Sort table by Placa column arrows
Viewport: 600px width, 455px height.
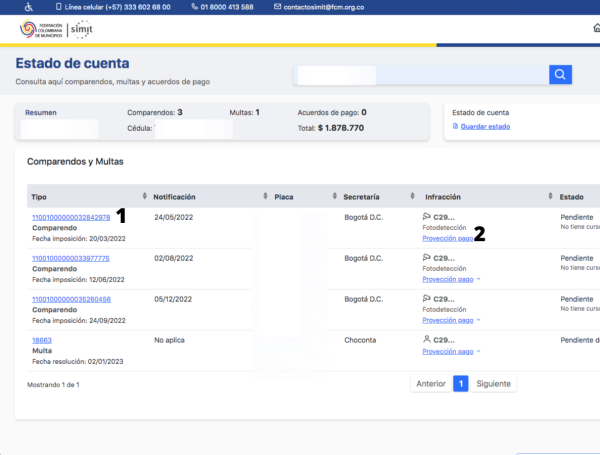tap(334, 196)
